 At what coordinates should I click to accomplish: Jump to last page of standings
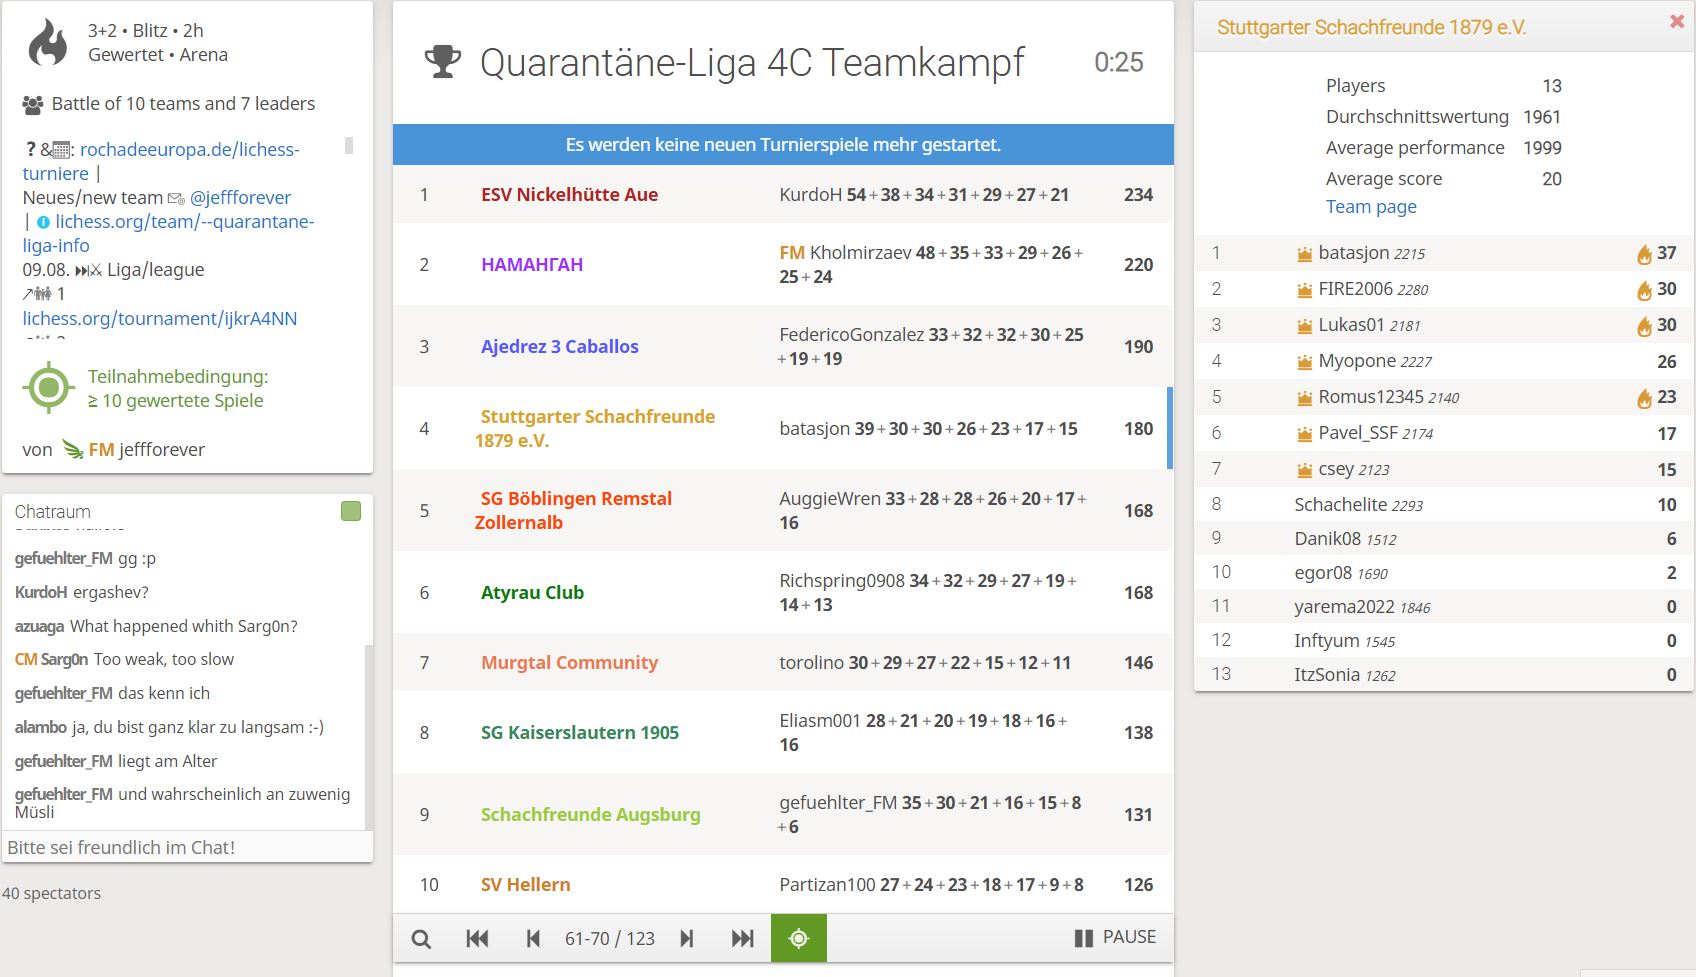click(742, 938)
